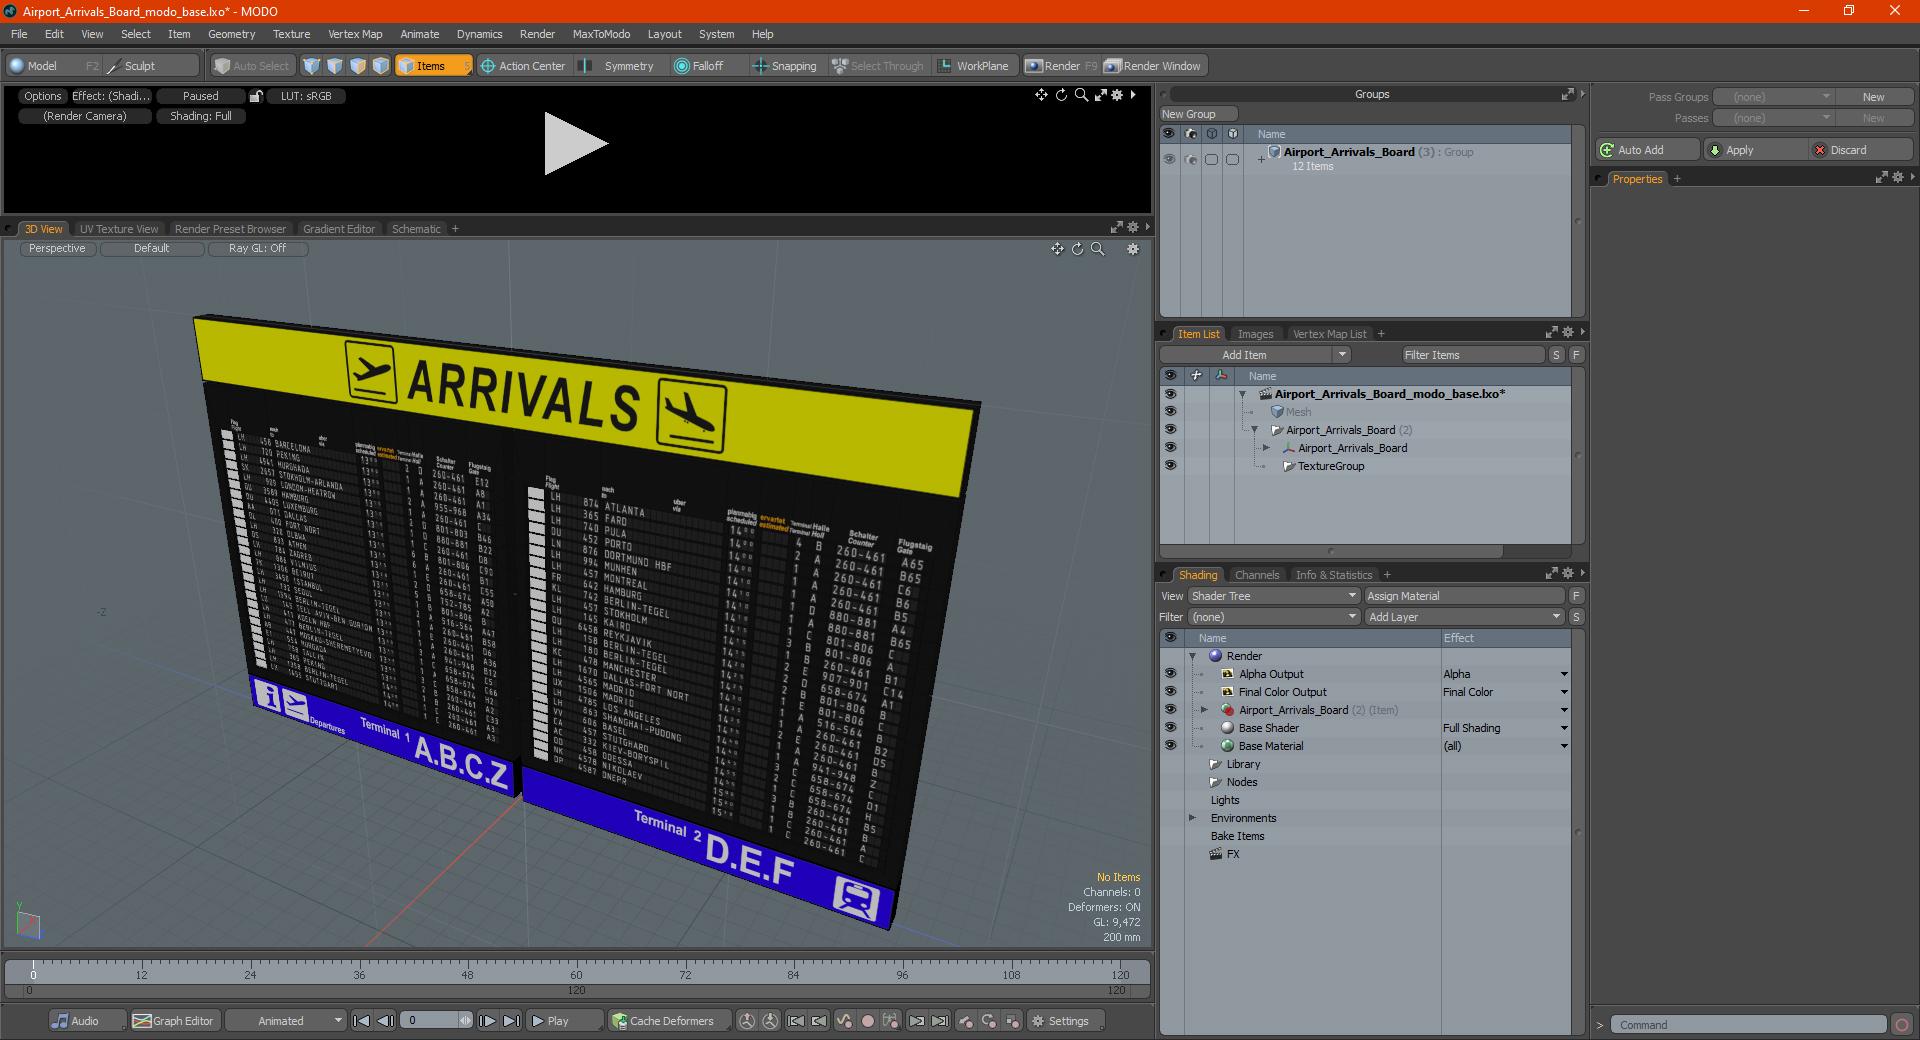Open the Render Window
The height and width of the screenshot is (1040, 1920).
pos(1153,66)
